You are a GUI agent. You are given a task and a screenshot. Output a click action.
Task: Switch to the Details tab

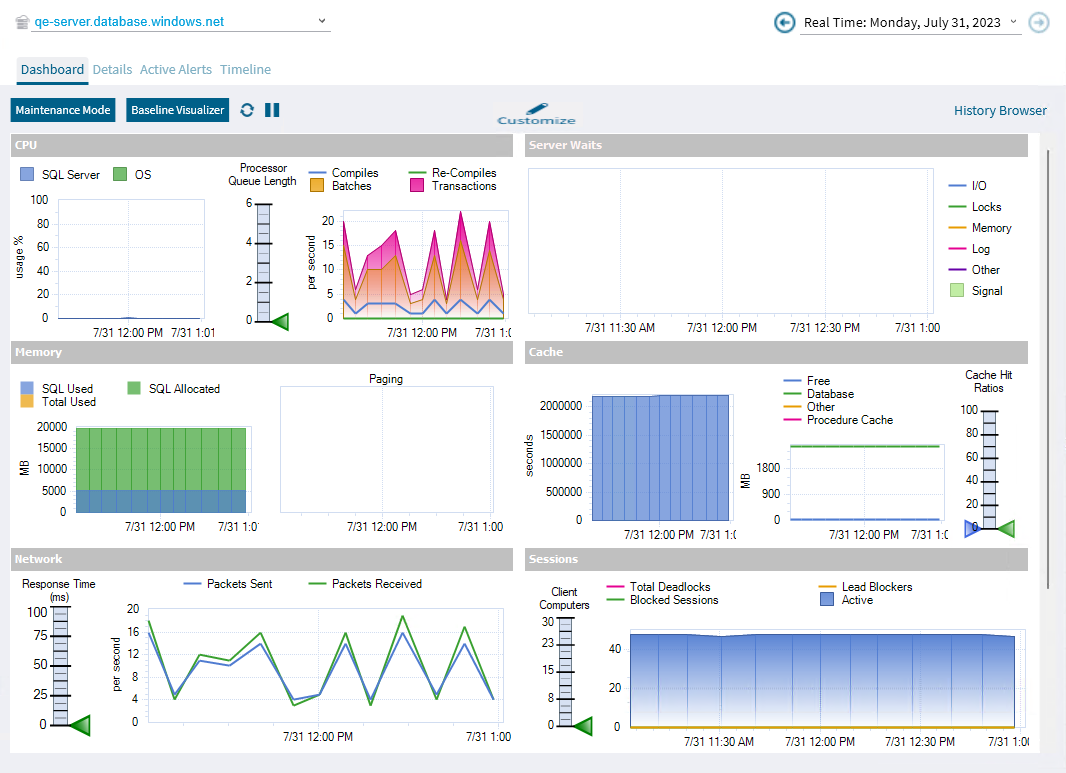pos(112,70)
